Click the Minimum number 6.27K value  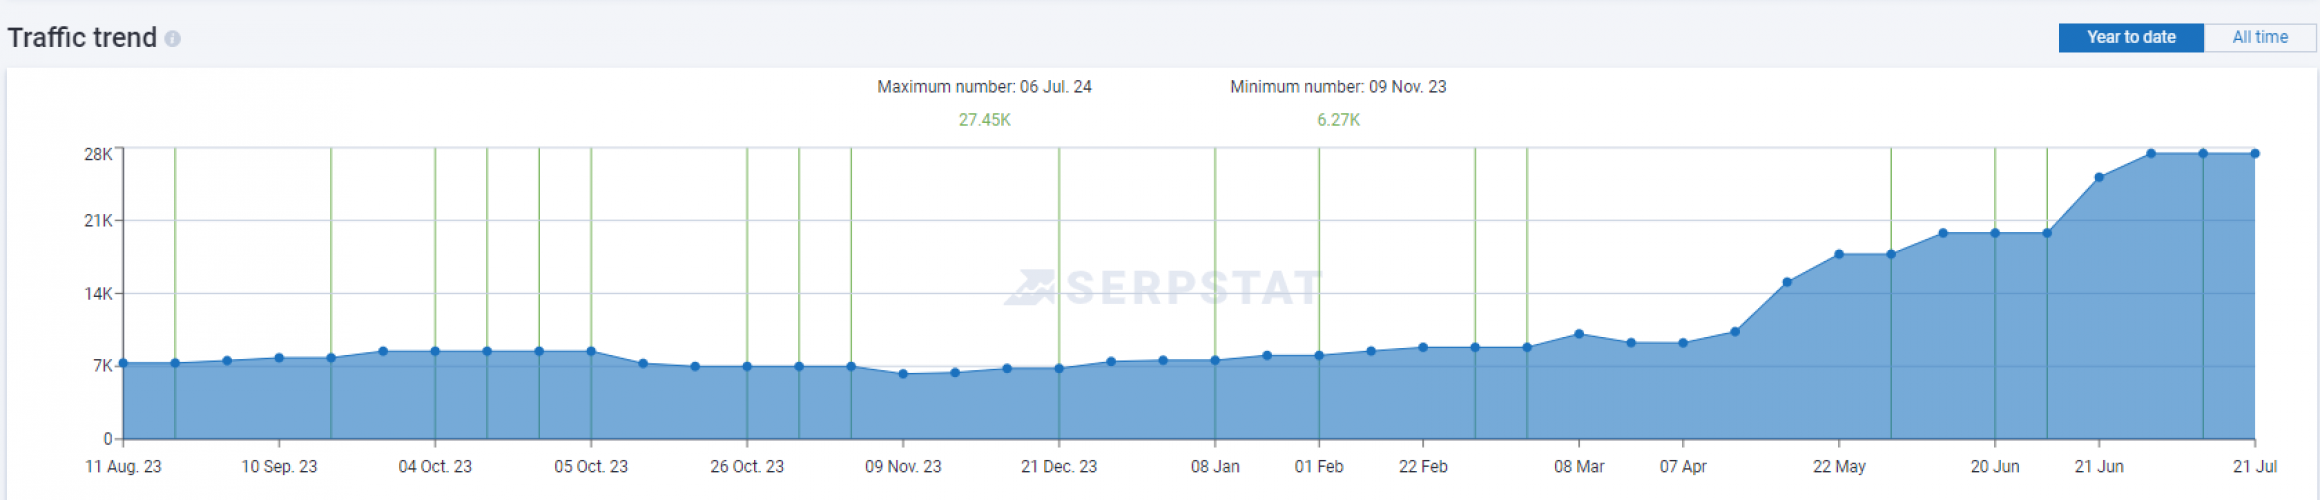pos(1338,120)
